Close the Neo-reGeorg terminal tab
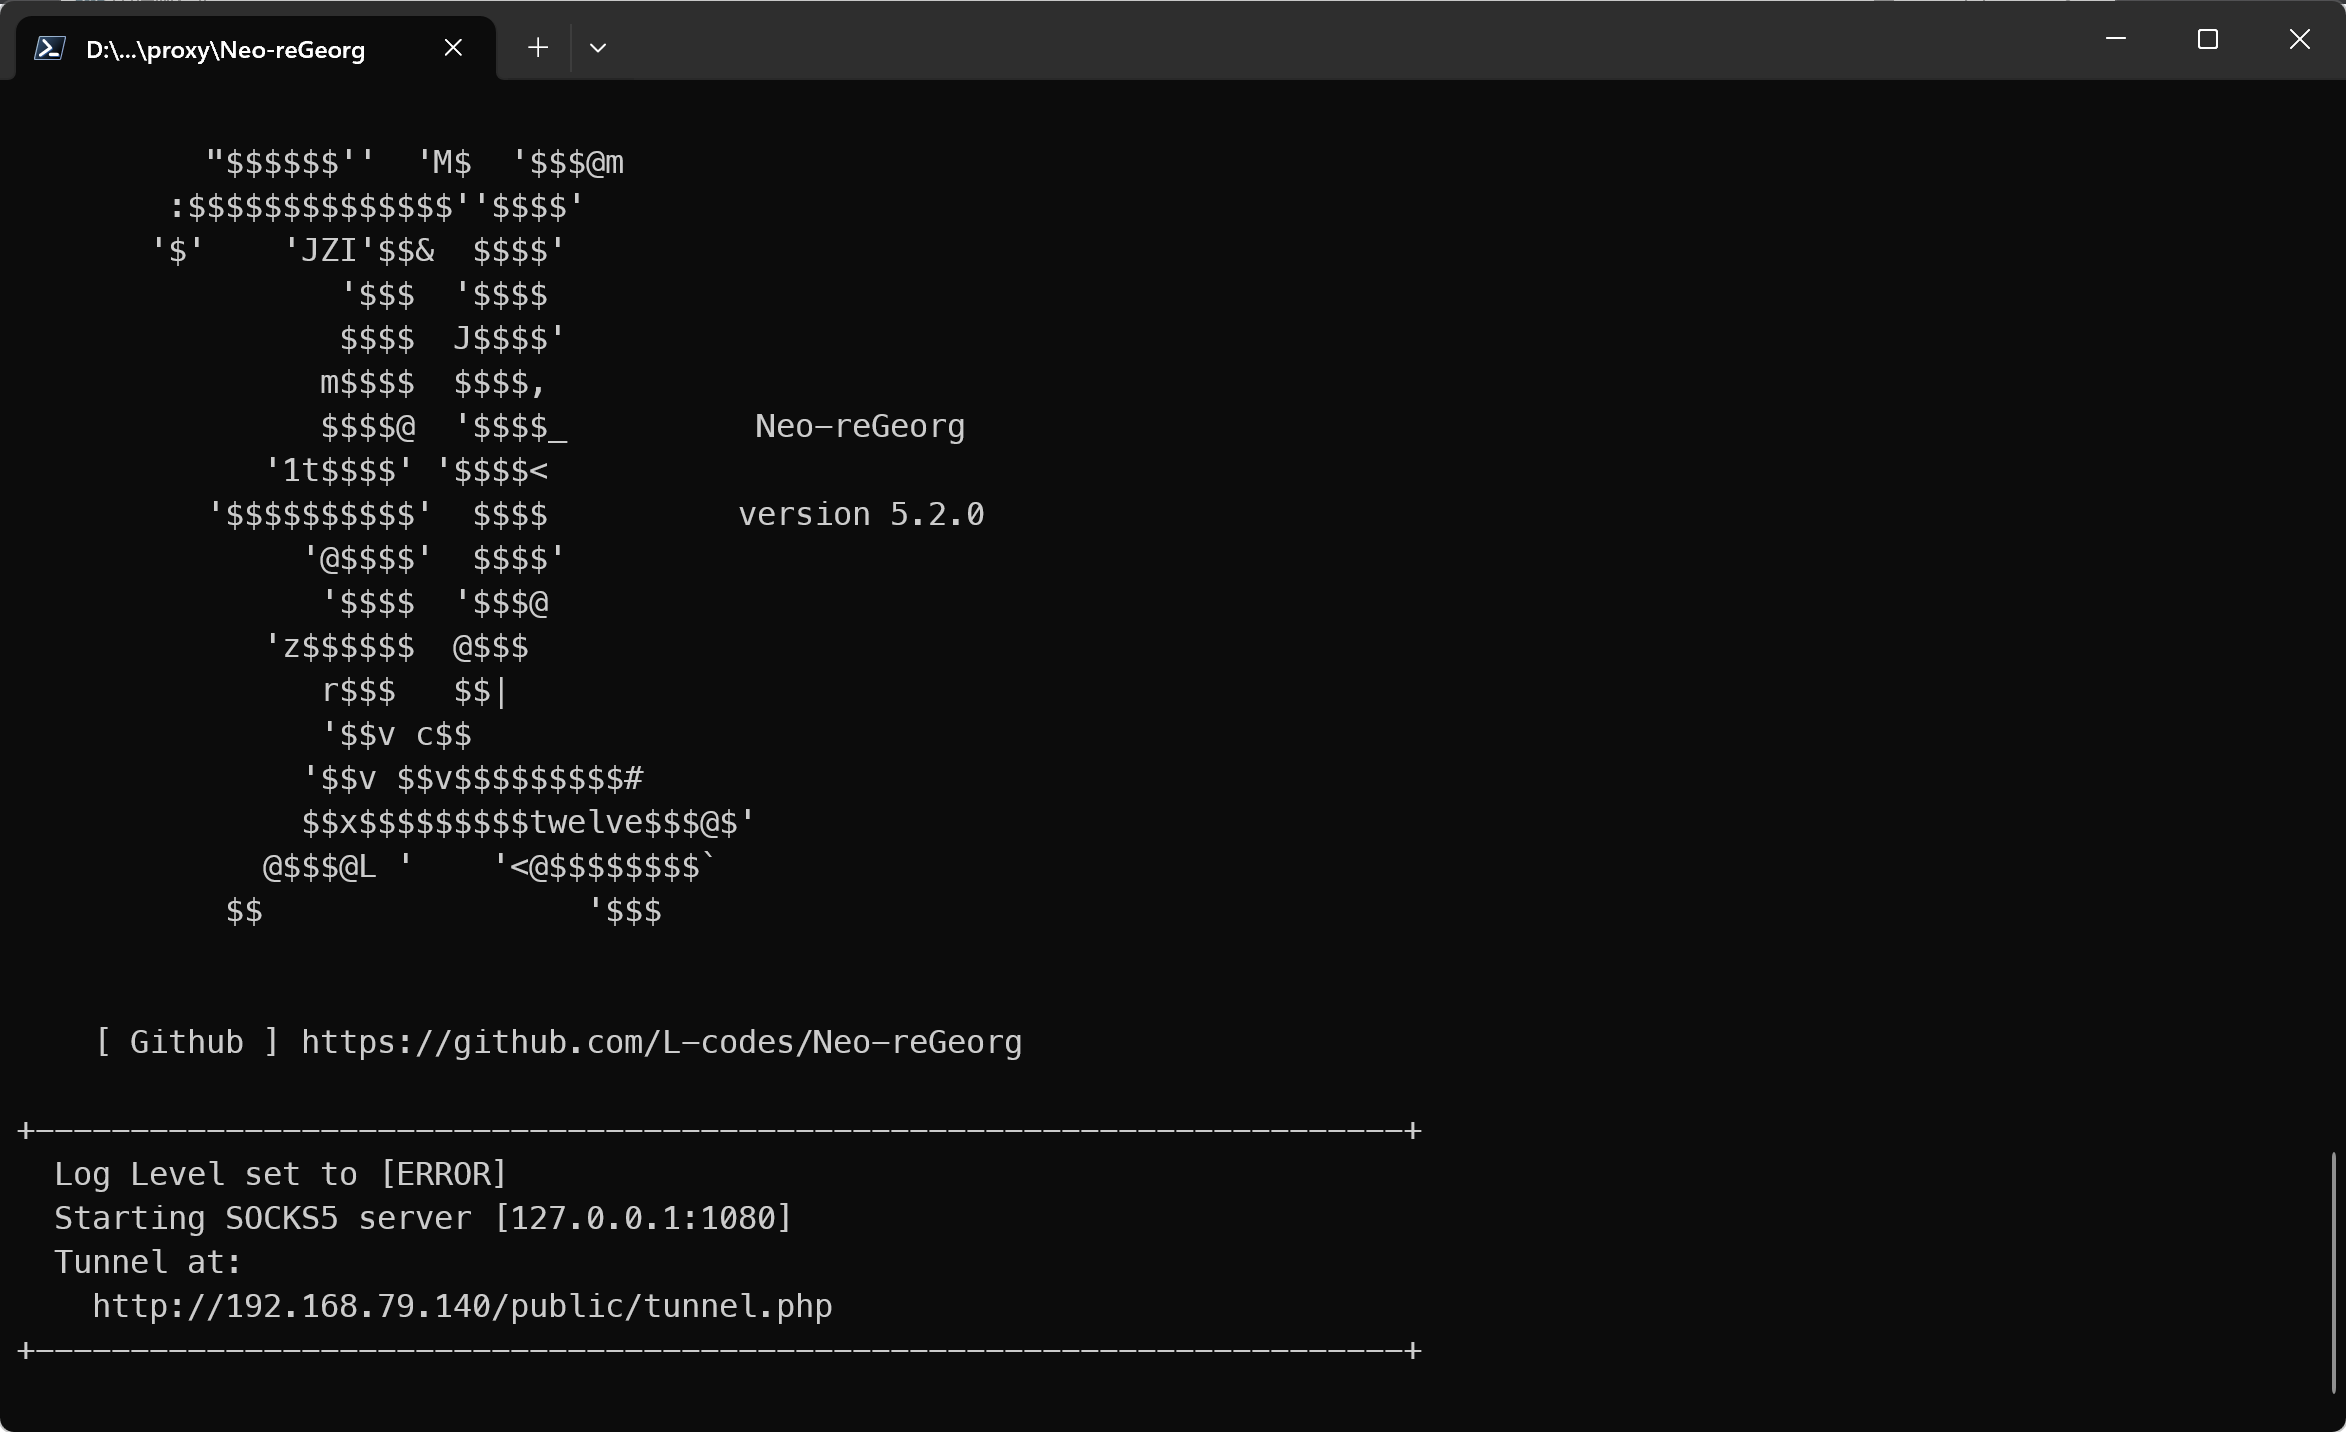Viewport: 2346px width, 1432px height. coord(453,48)
